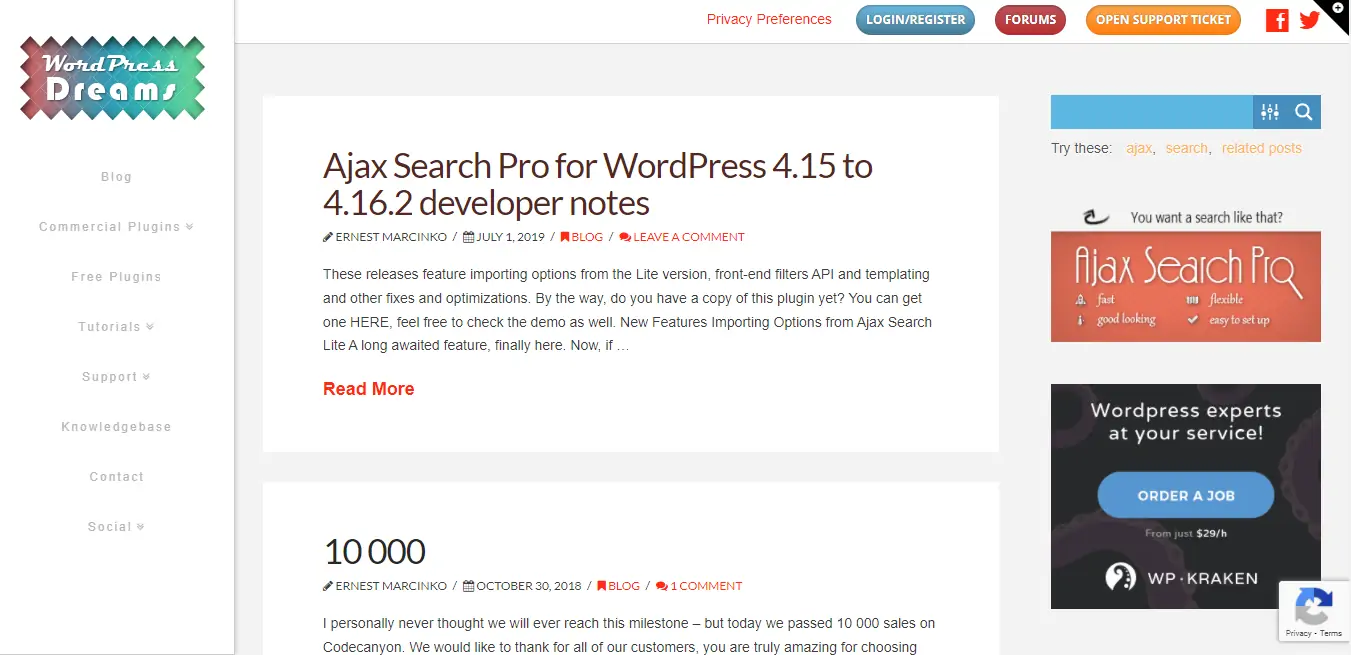Screen dimensions: 1351x655
Task: Click ERNEST MARCINKO on 10 000 post
Action: click(385, 586)
